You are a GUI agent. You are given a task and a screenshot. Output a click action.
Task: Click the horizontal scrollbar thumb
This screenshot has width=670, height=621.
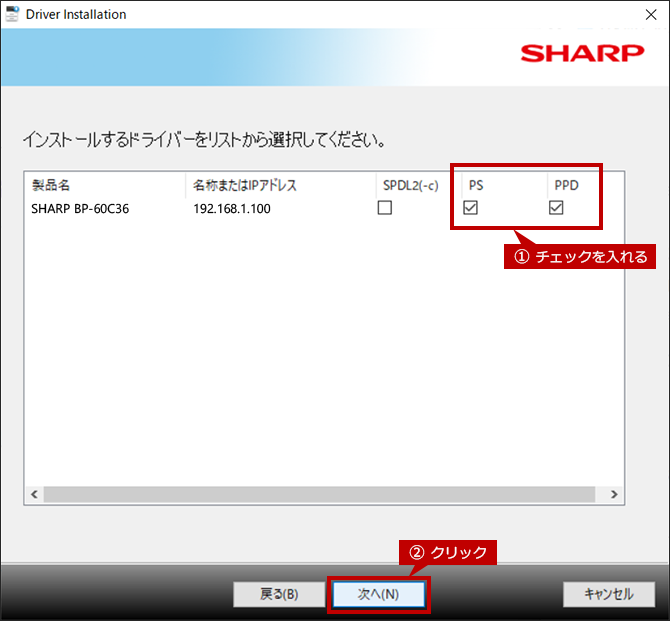click(x=319, y=494)
